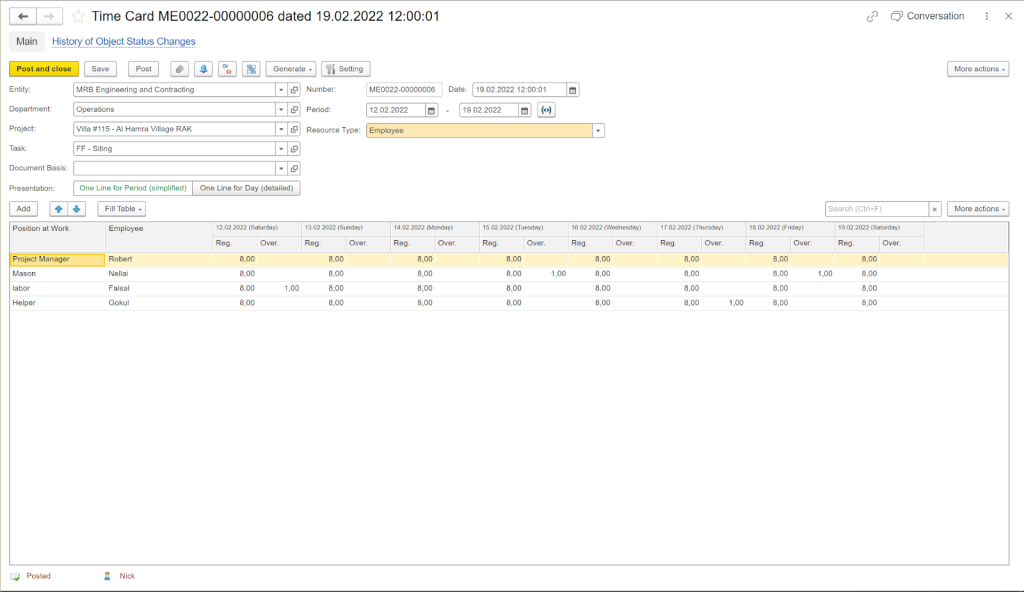Select employee Gokul cell
The height and width of the screenshot is (592, 1024).
tap(159, 303)
